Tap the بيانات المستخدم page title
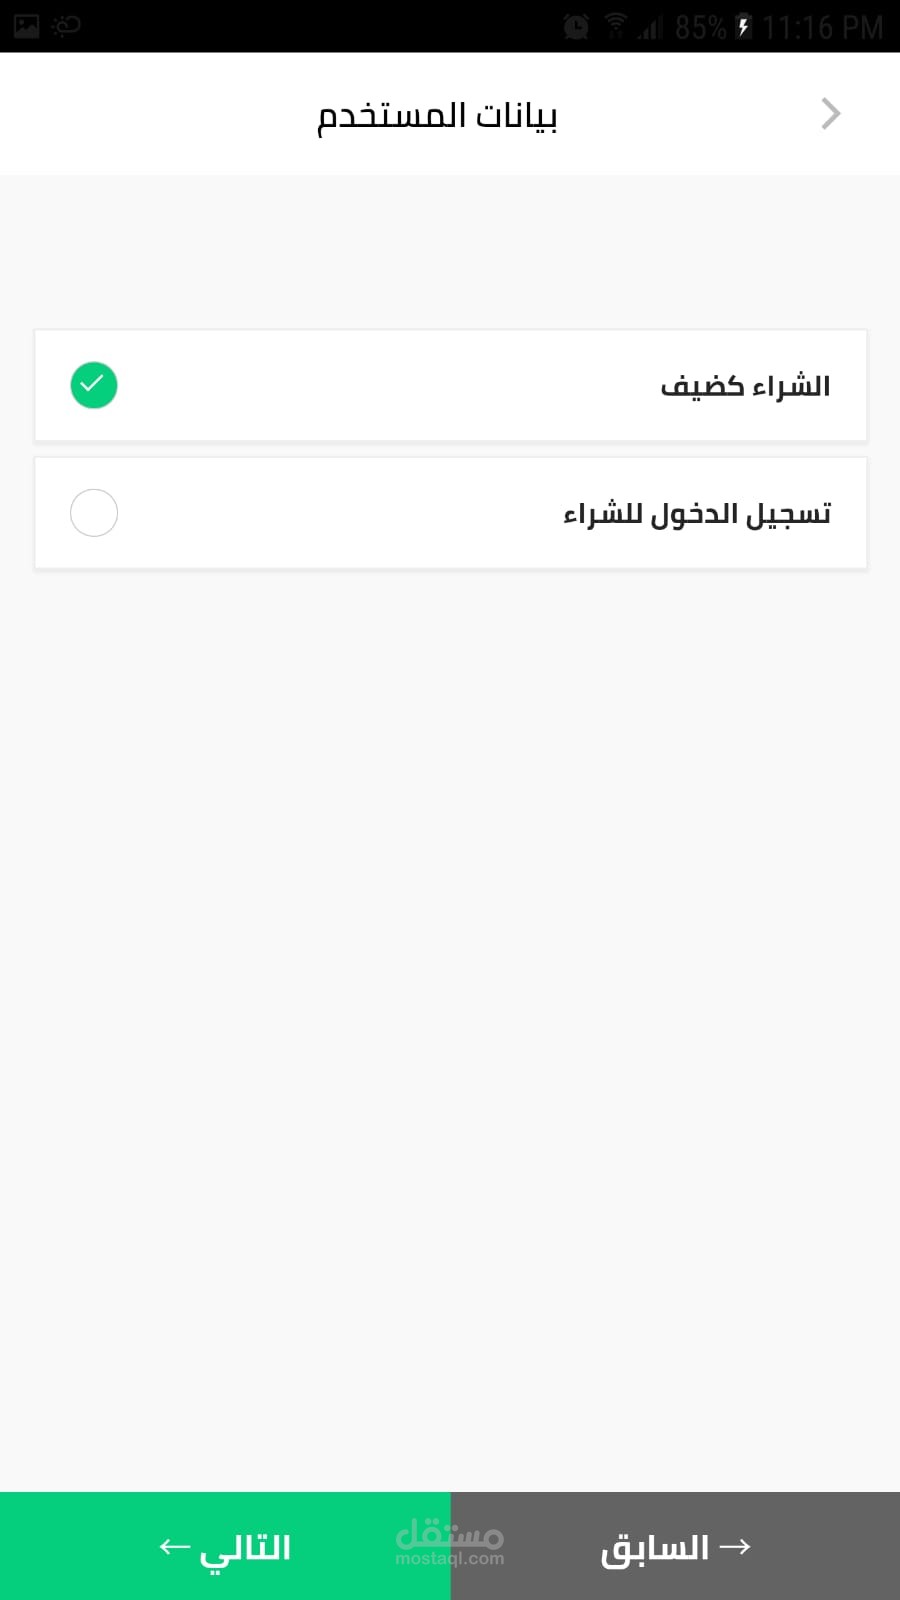900x1600 pixels. [437, 115]
